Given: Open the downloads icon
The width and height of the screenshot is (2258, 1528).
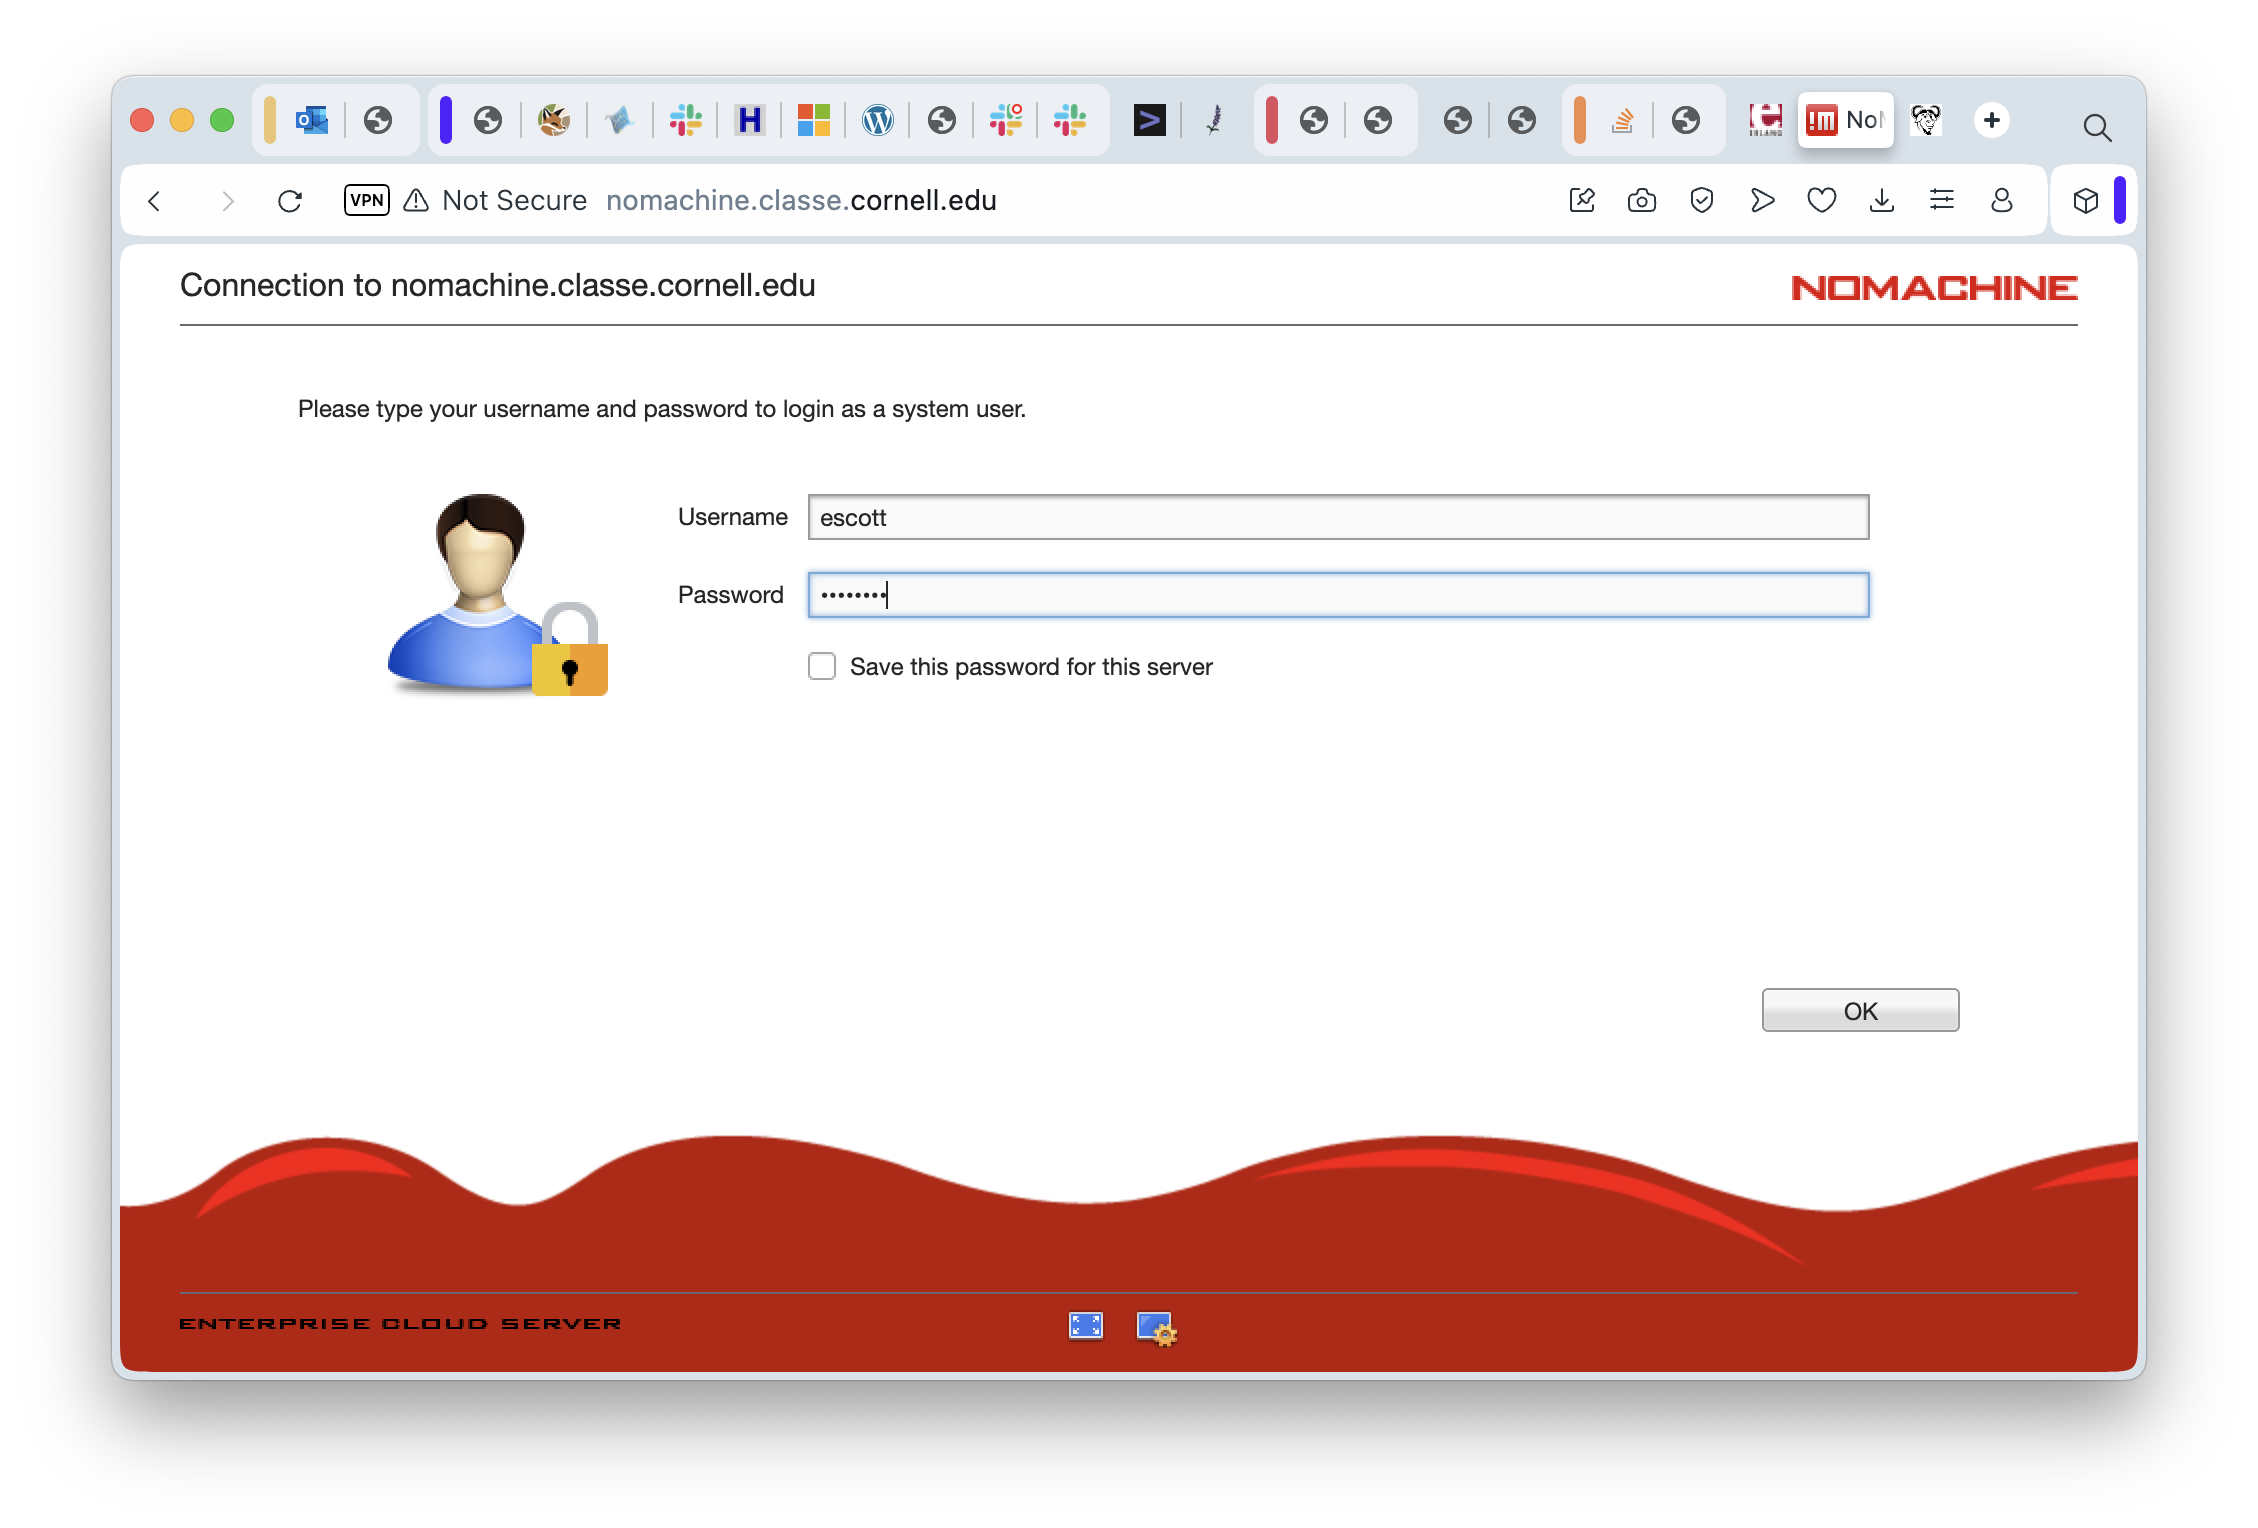Looking at the screenshot, I should coord(1881,201).
